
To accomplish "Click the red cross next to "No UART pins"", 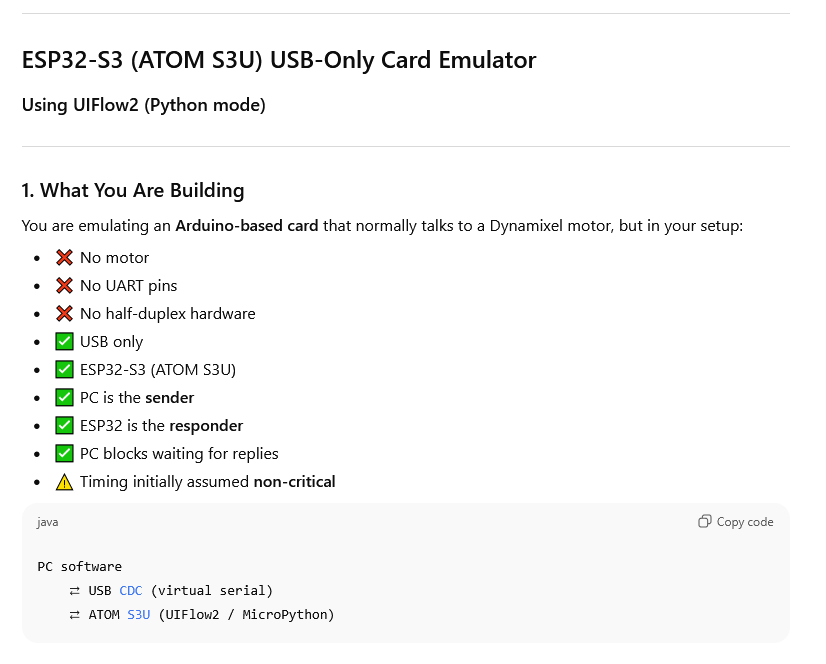I will coord(65,286).
